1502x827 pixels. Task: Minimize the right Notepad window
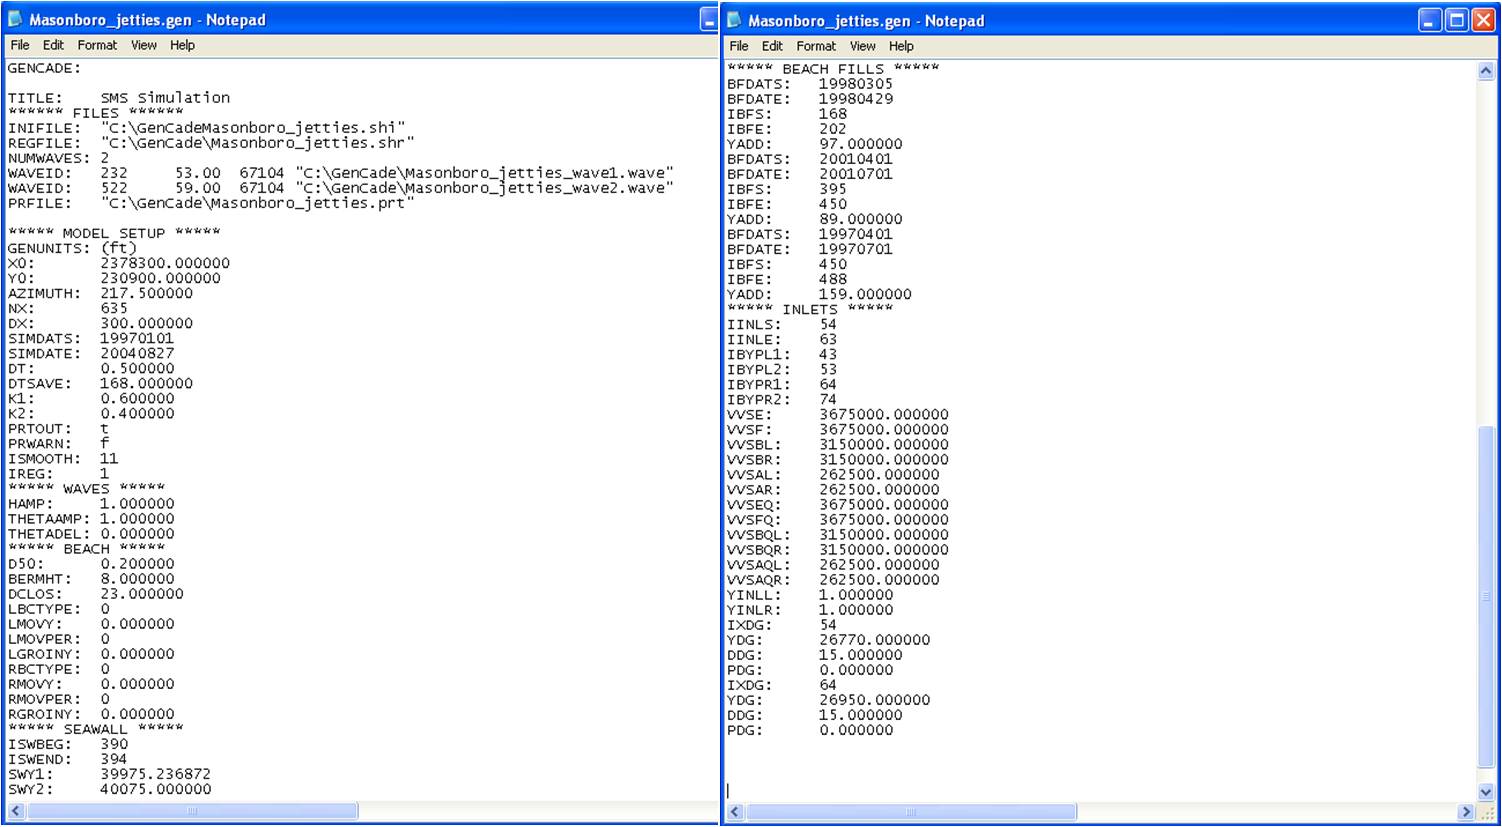1430,20
